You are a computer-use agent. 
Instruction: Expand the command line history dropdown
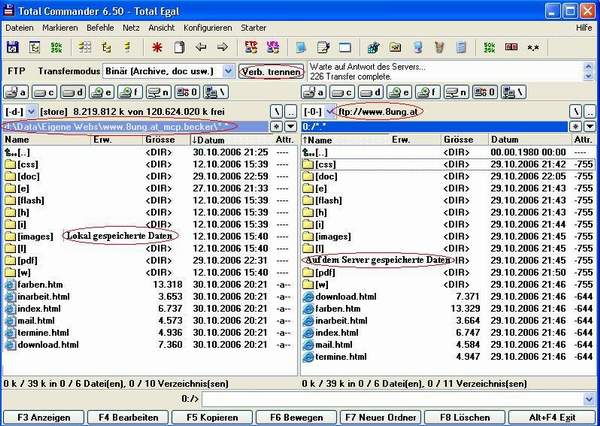click(x=590, y=399)
